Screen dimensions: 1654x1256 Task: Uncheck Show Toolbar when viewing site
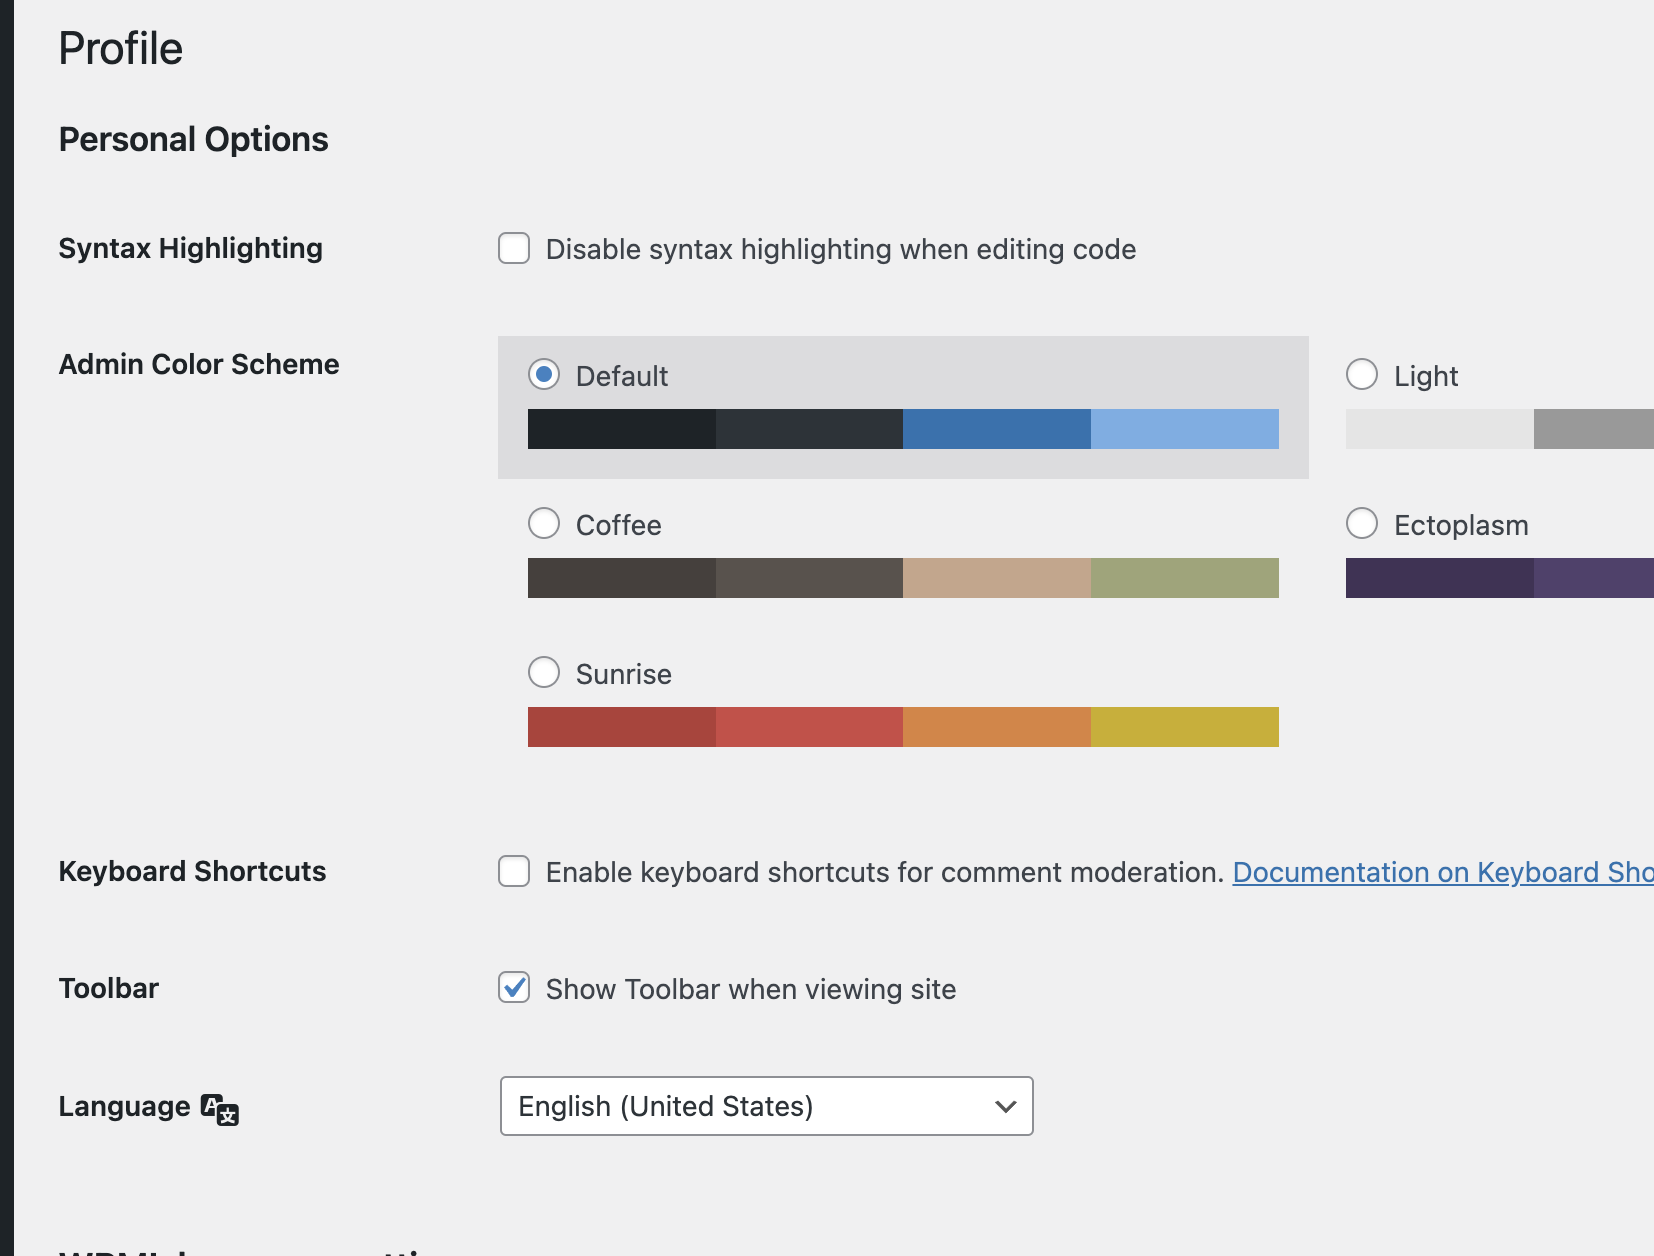click(x=514, y=988)
